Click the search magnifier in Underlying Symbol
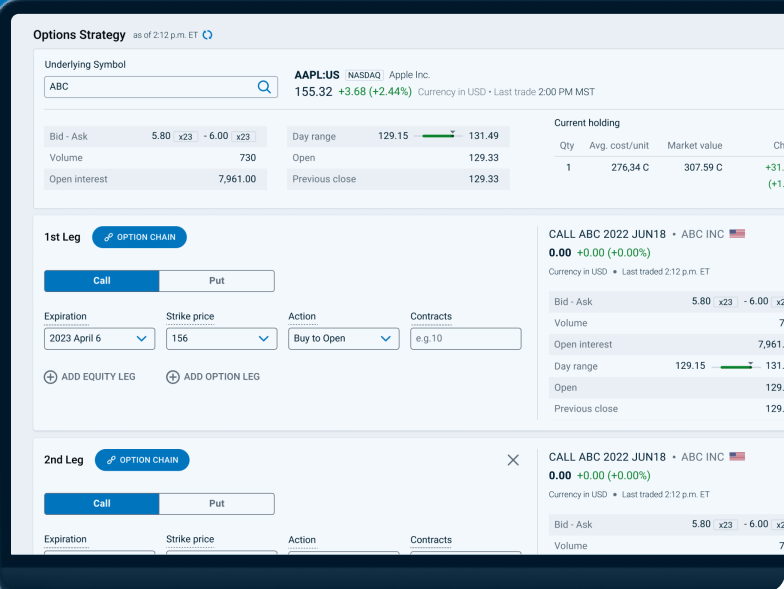The image size is (784, 589). click(264, 87)
